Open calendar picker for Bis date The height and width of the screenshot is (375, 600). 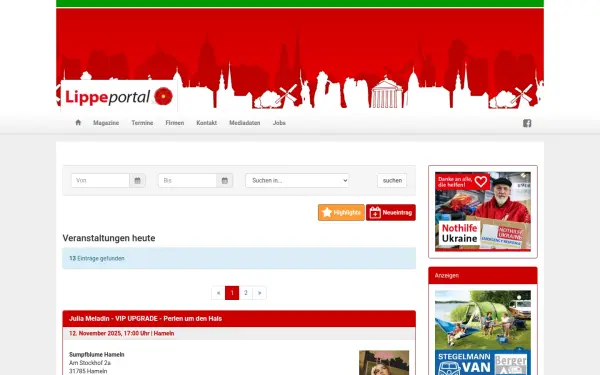[225, 181]
